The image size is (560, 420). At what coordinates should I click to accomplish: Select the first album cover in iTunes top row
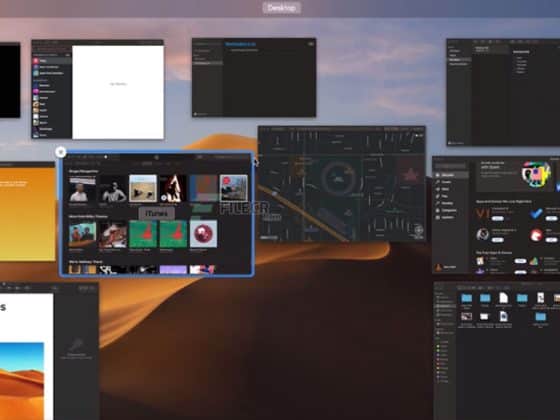(82, 189)
